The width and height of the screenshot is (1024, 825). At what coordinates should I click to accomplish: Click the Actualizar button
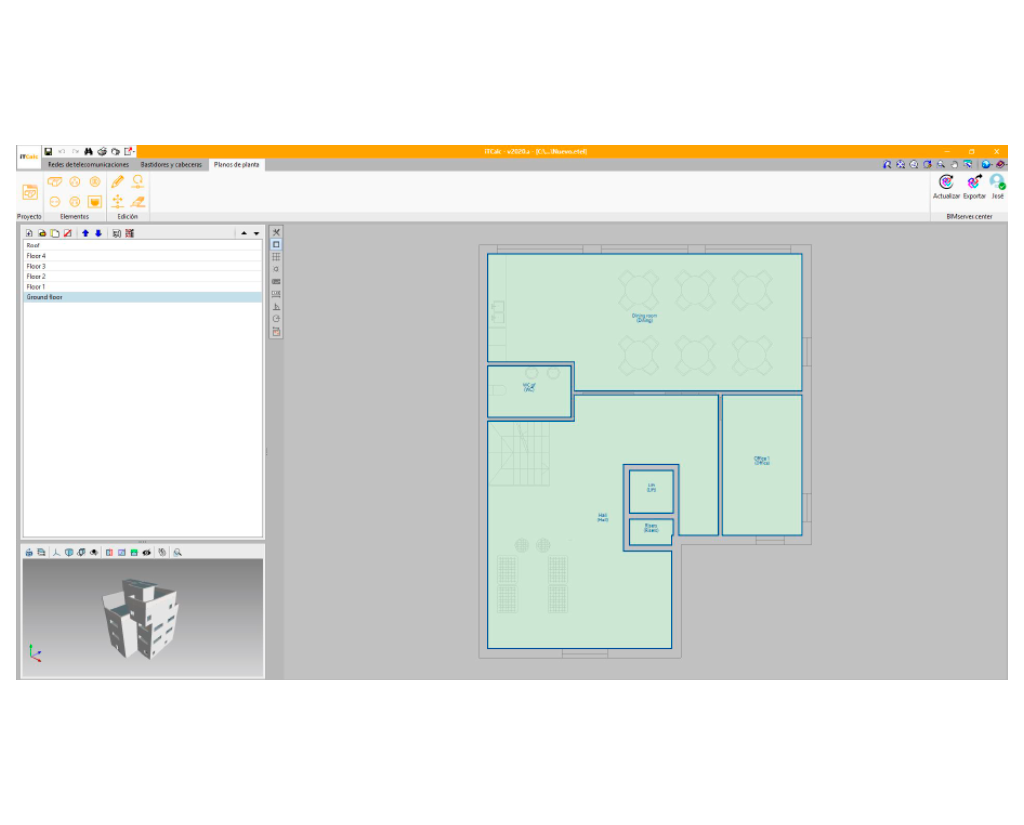946,186
